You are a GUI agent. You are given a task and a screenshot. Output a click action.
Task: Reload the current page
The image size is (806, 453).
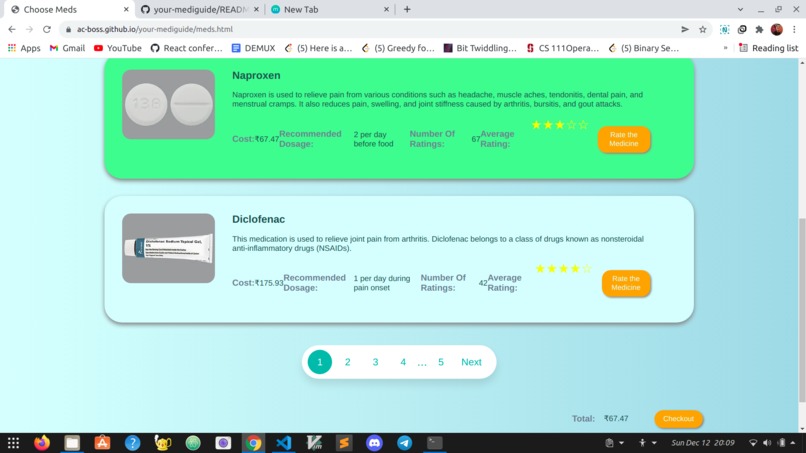pos(47,29)
